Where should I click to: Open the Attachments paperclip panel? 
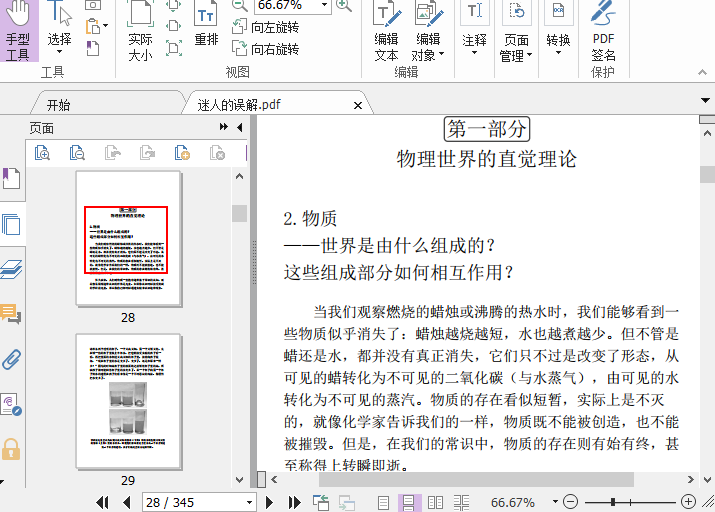12,359
